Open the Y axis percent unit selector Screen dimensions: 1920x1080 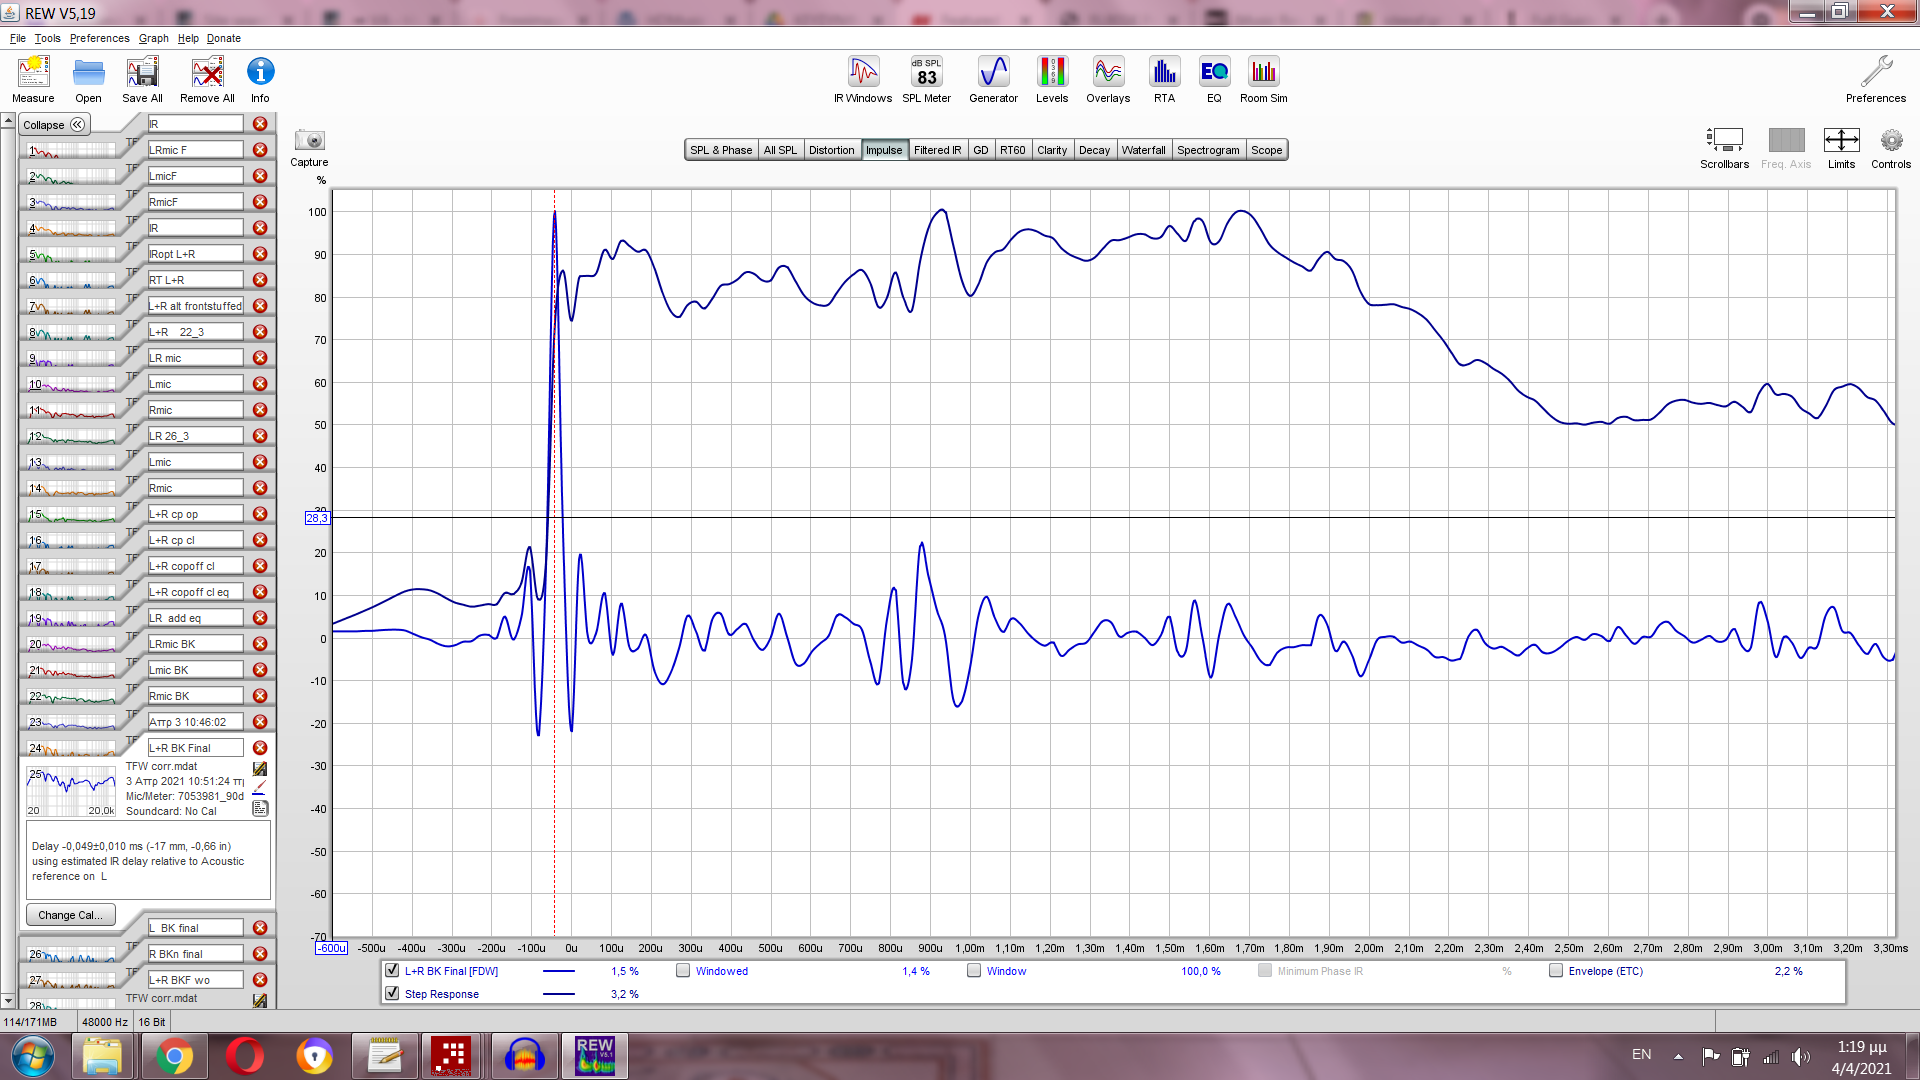point(321,181)
